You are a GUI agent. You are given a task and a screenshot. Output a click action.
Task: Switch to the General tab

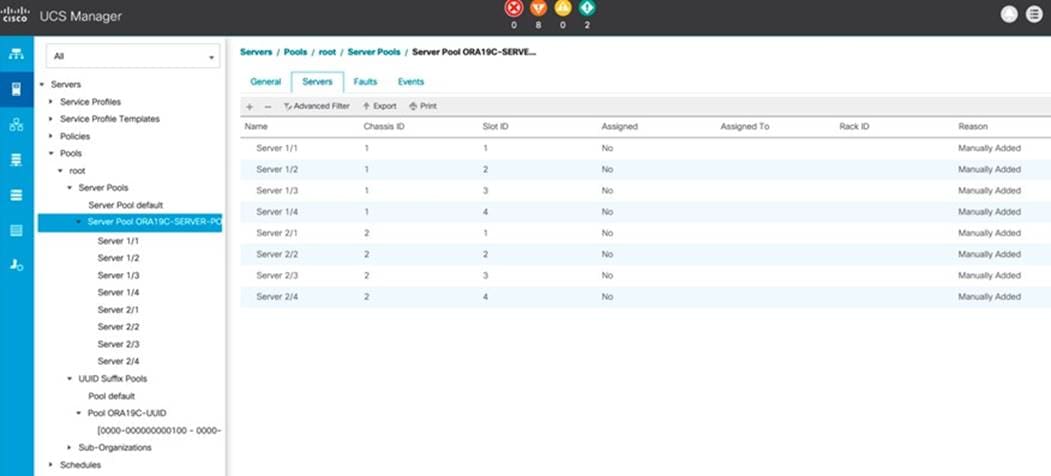click(x=265, y=82)
